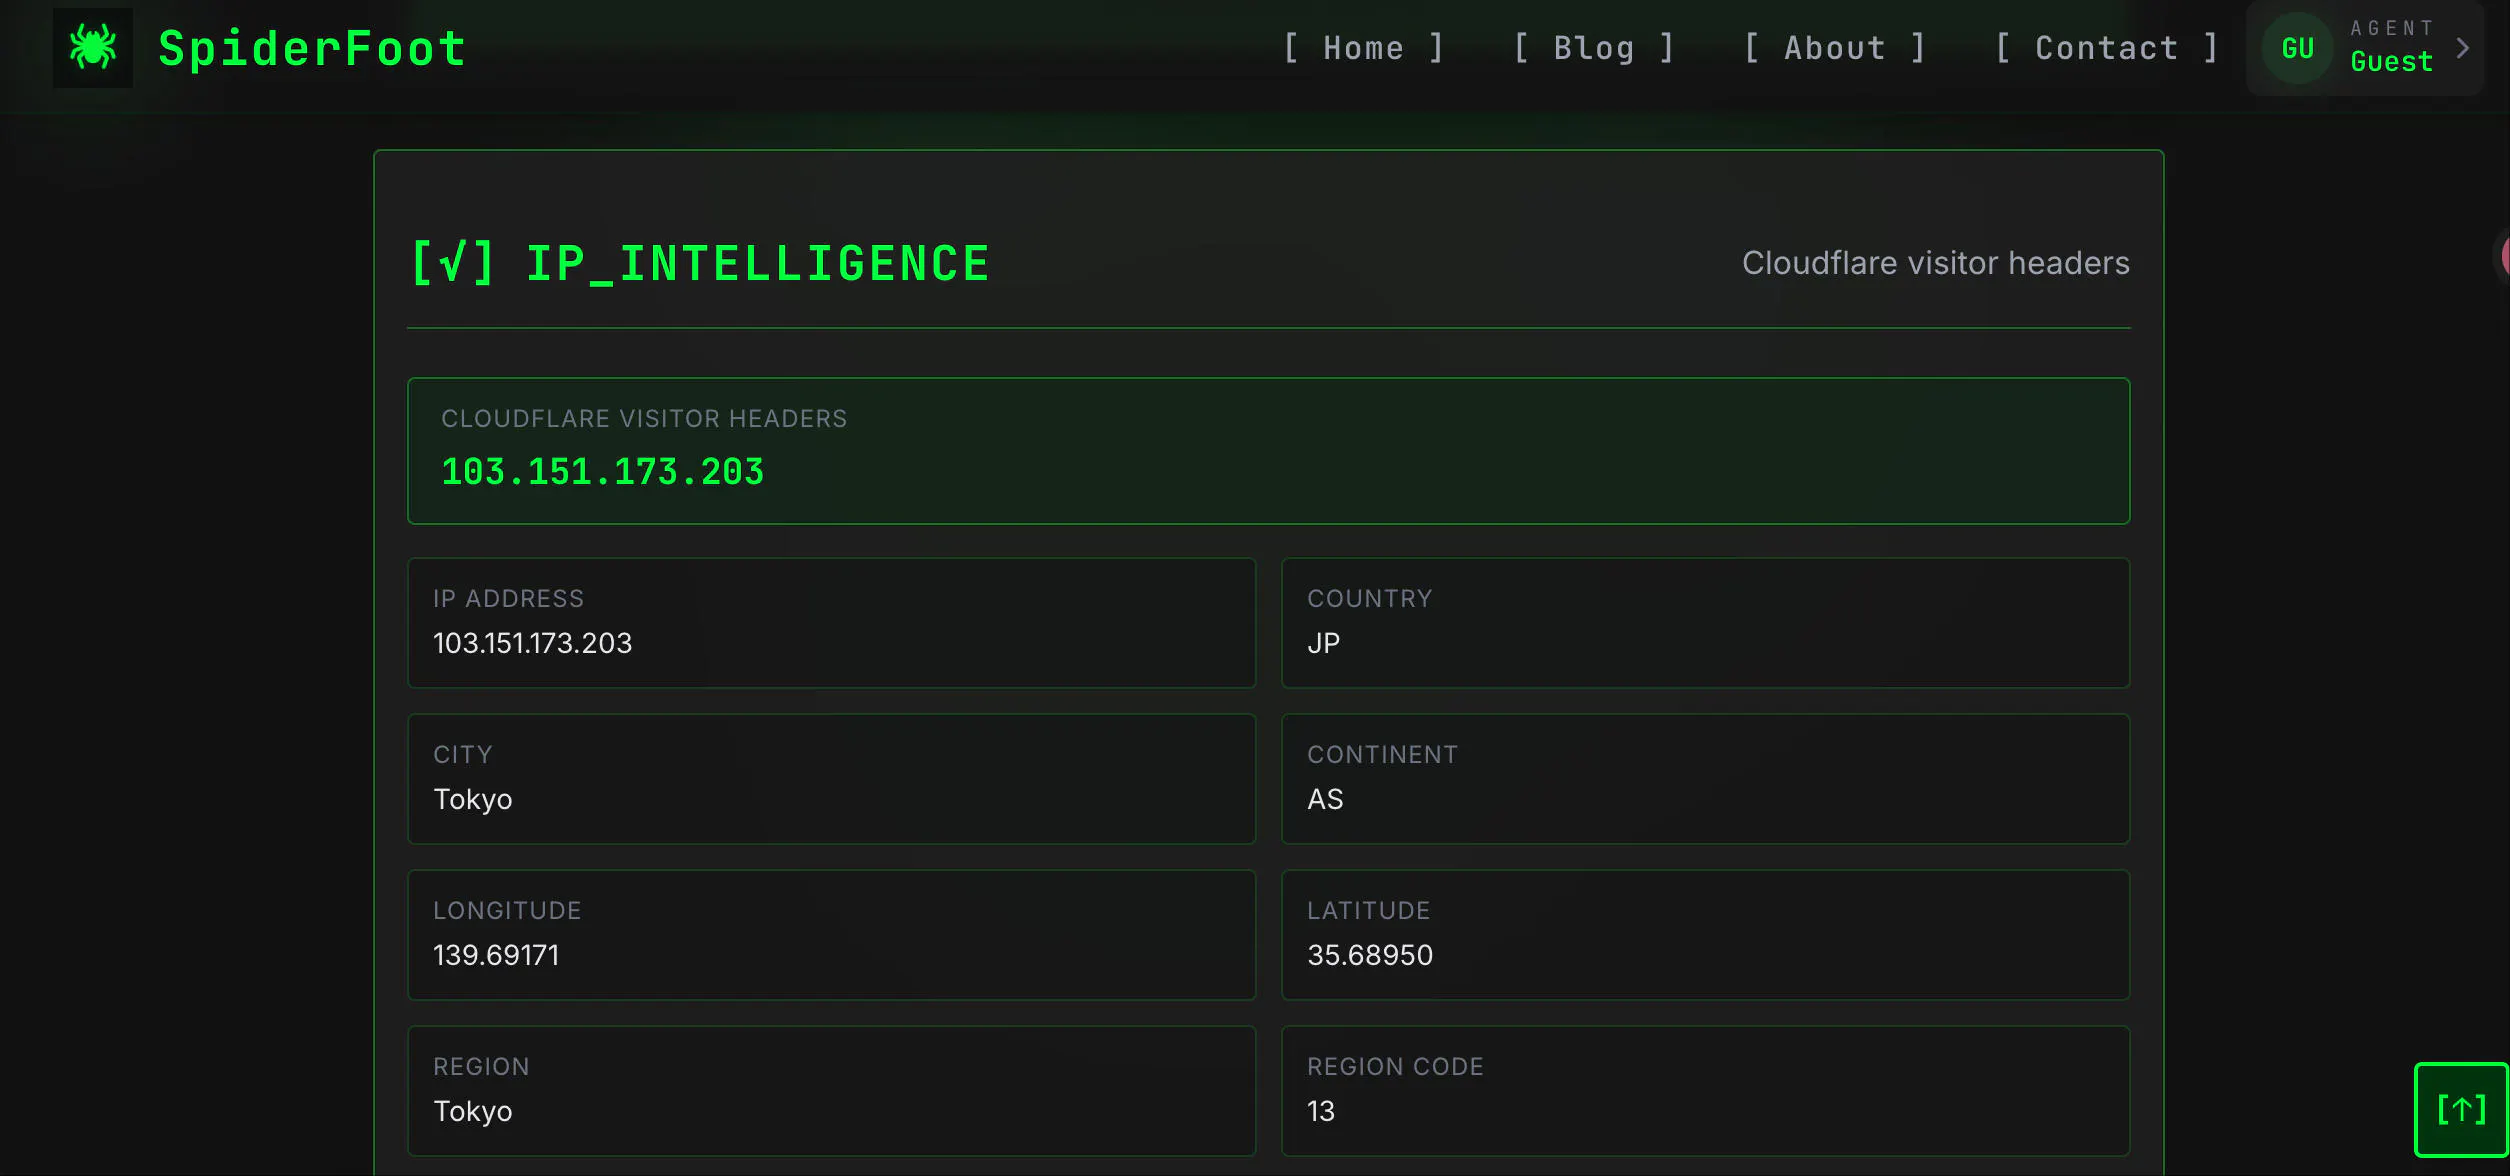Screen dimensions: 2510x1176
Task: Open the Home menu item
Action: pyautogui.click(x=1363, y=48)
